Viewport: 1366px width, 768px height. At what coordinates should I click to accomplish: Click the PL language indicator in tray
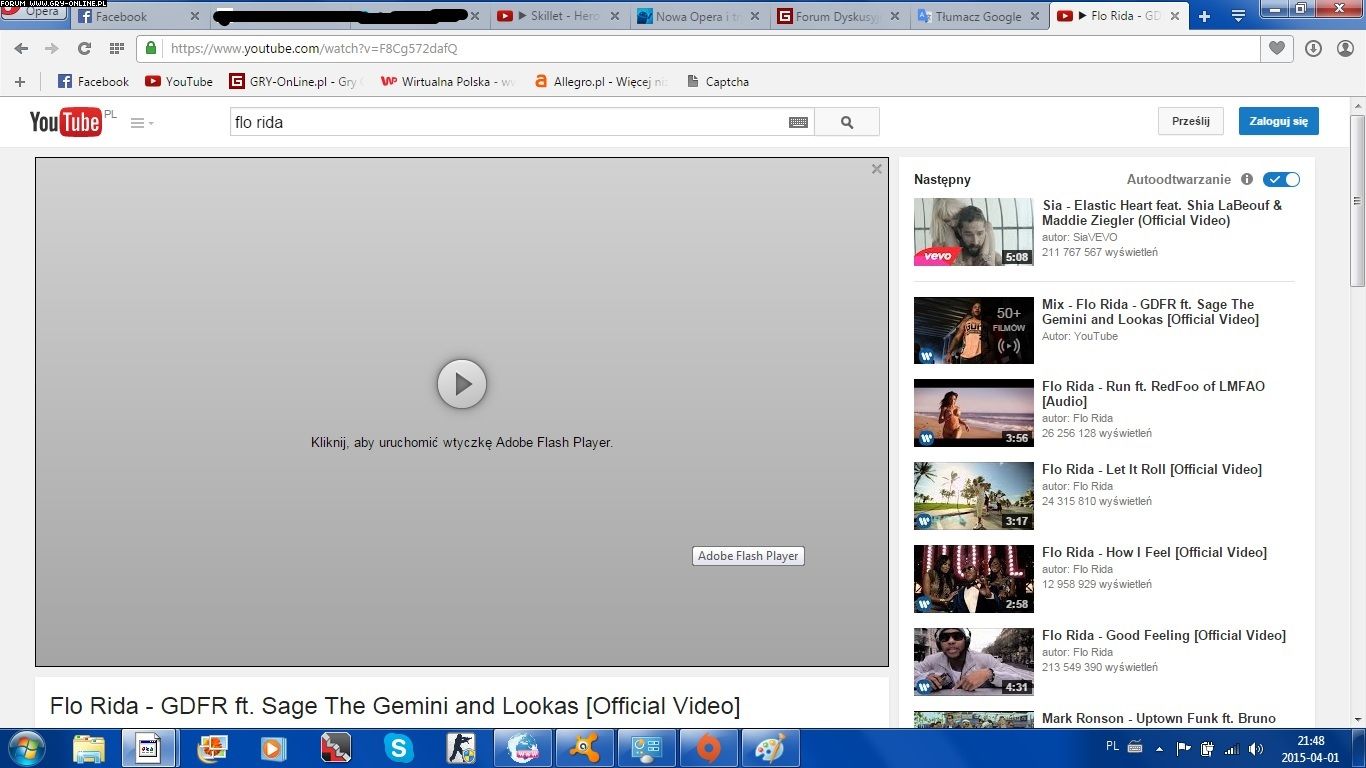(x=1113, y=746)
